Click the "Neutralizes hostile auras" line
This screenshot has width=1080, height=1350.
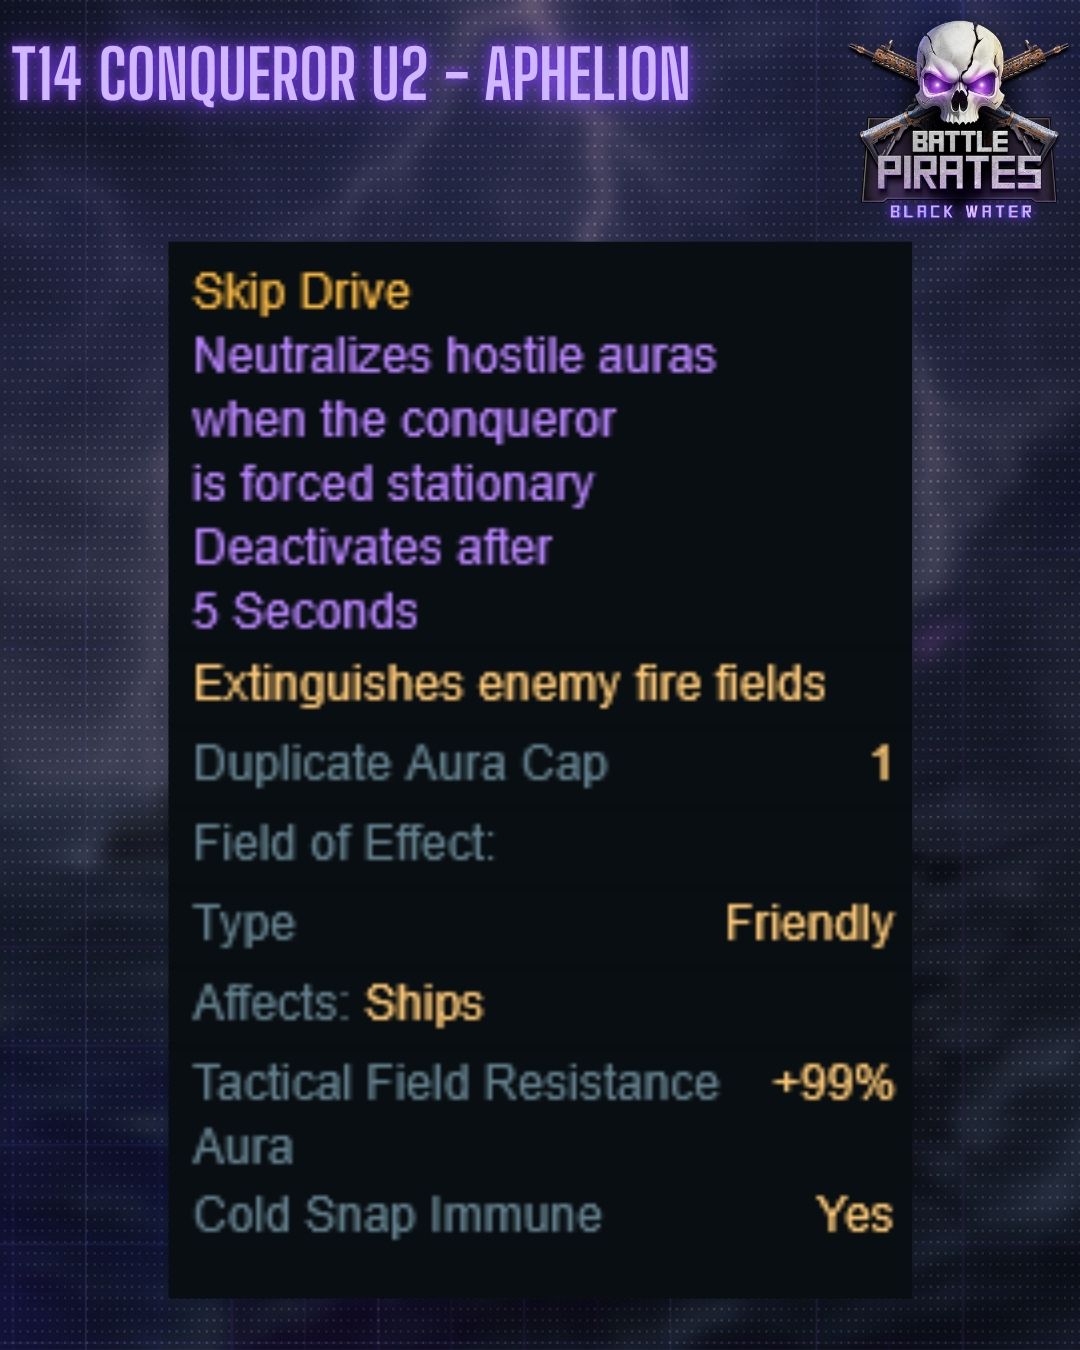pyautogui.click(x=454, y=356)
